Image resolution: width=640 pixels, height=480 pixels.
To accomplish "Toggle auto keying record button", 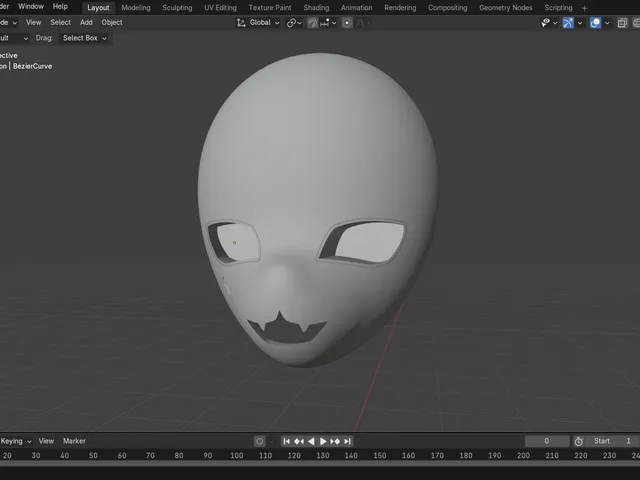I will (259, 441).
